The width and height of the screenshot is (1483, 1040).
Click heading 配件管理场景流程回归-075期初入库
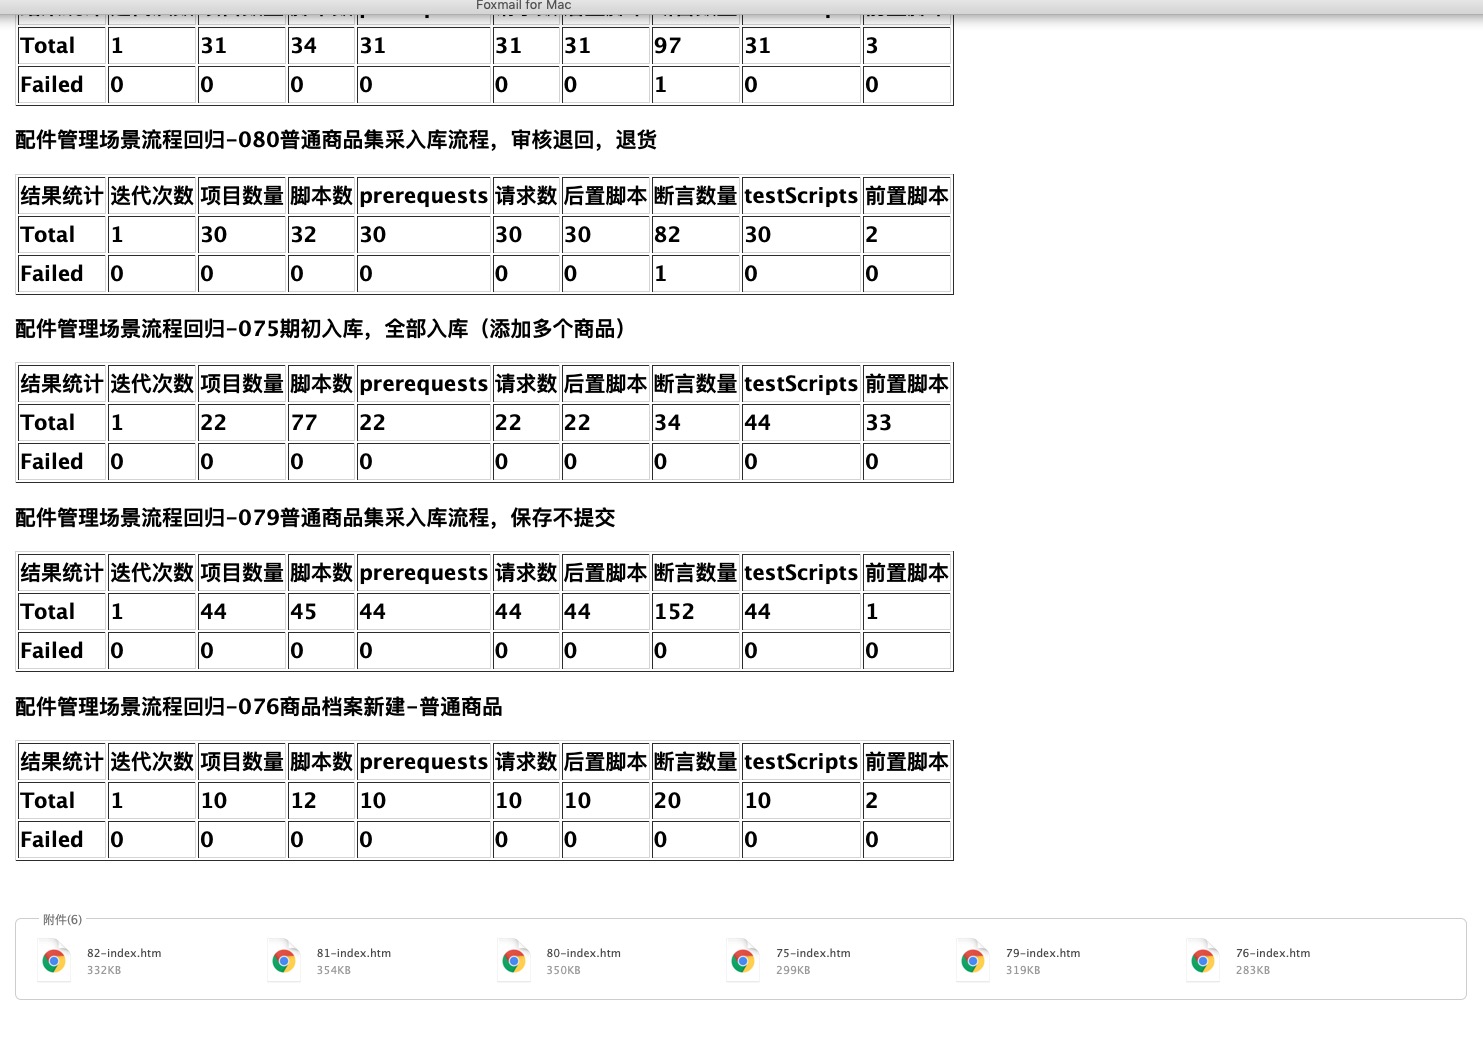pos(324,329)
